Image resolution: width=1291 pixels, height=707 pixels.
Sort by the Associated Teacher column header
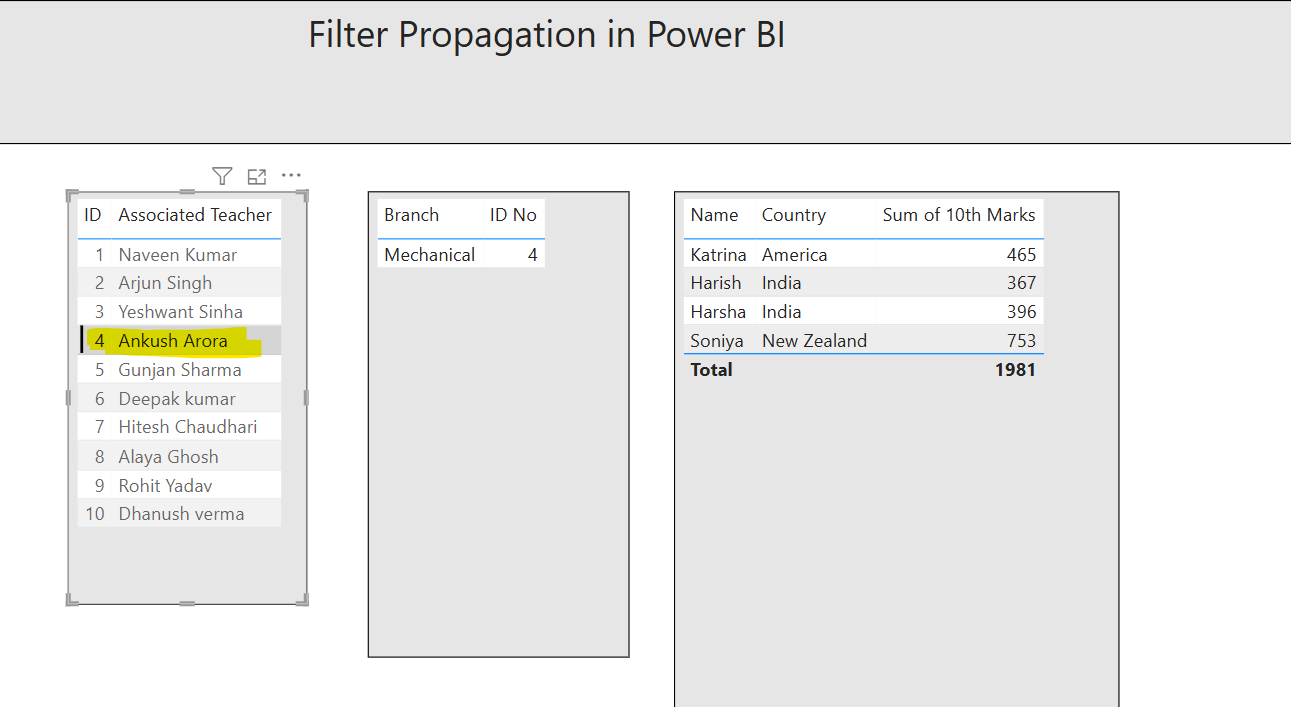[x=195, y=214]
